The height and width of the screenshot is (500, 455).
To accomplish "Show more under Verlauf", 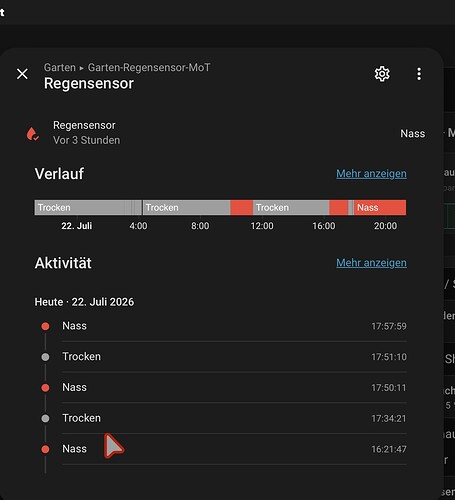I will click(371, 174).
